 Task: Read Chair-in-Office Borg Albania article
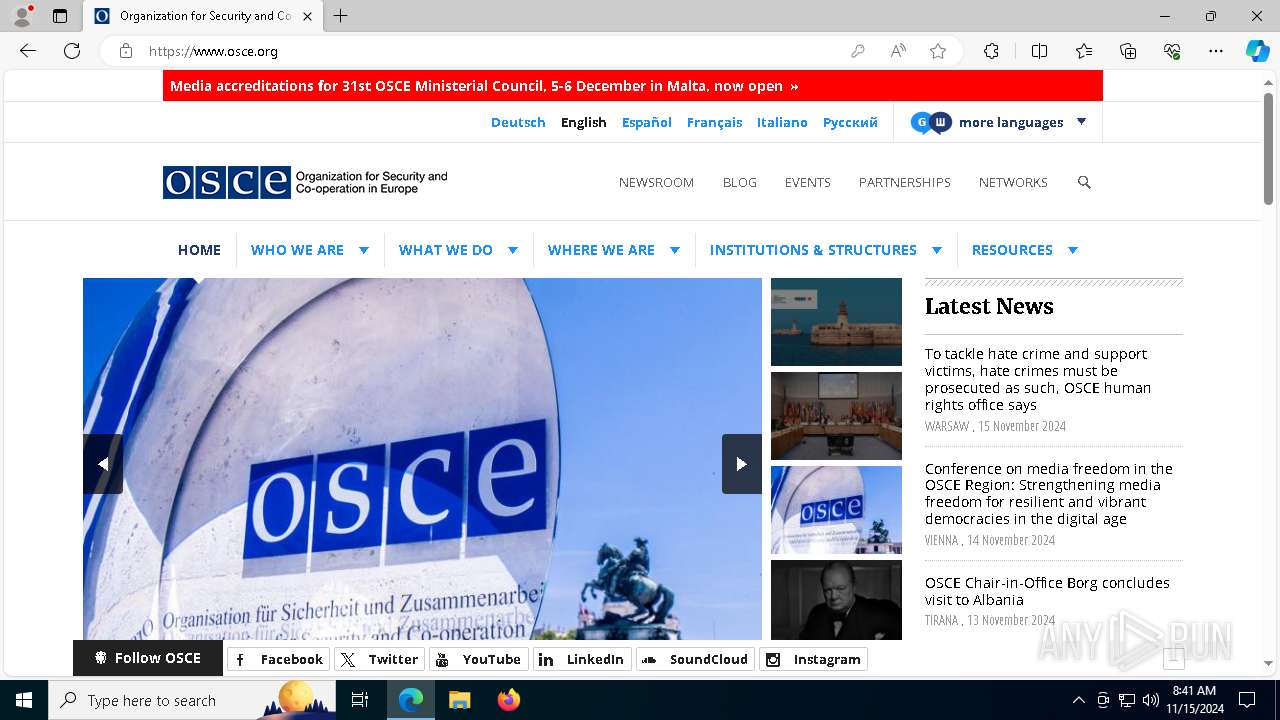[1047, 591]
